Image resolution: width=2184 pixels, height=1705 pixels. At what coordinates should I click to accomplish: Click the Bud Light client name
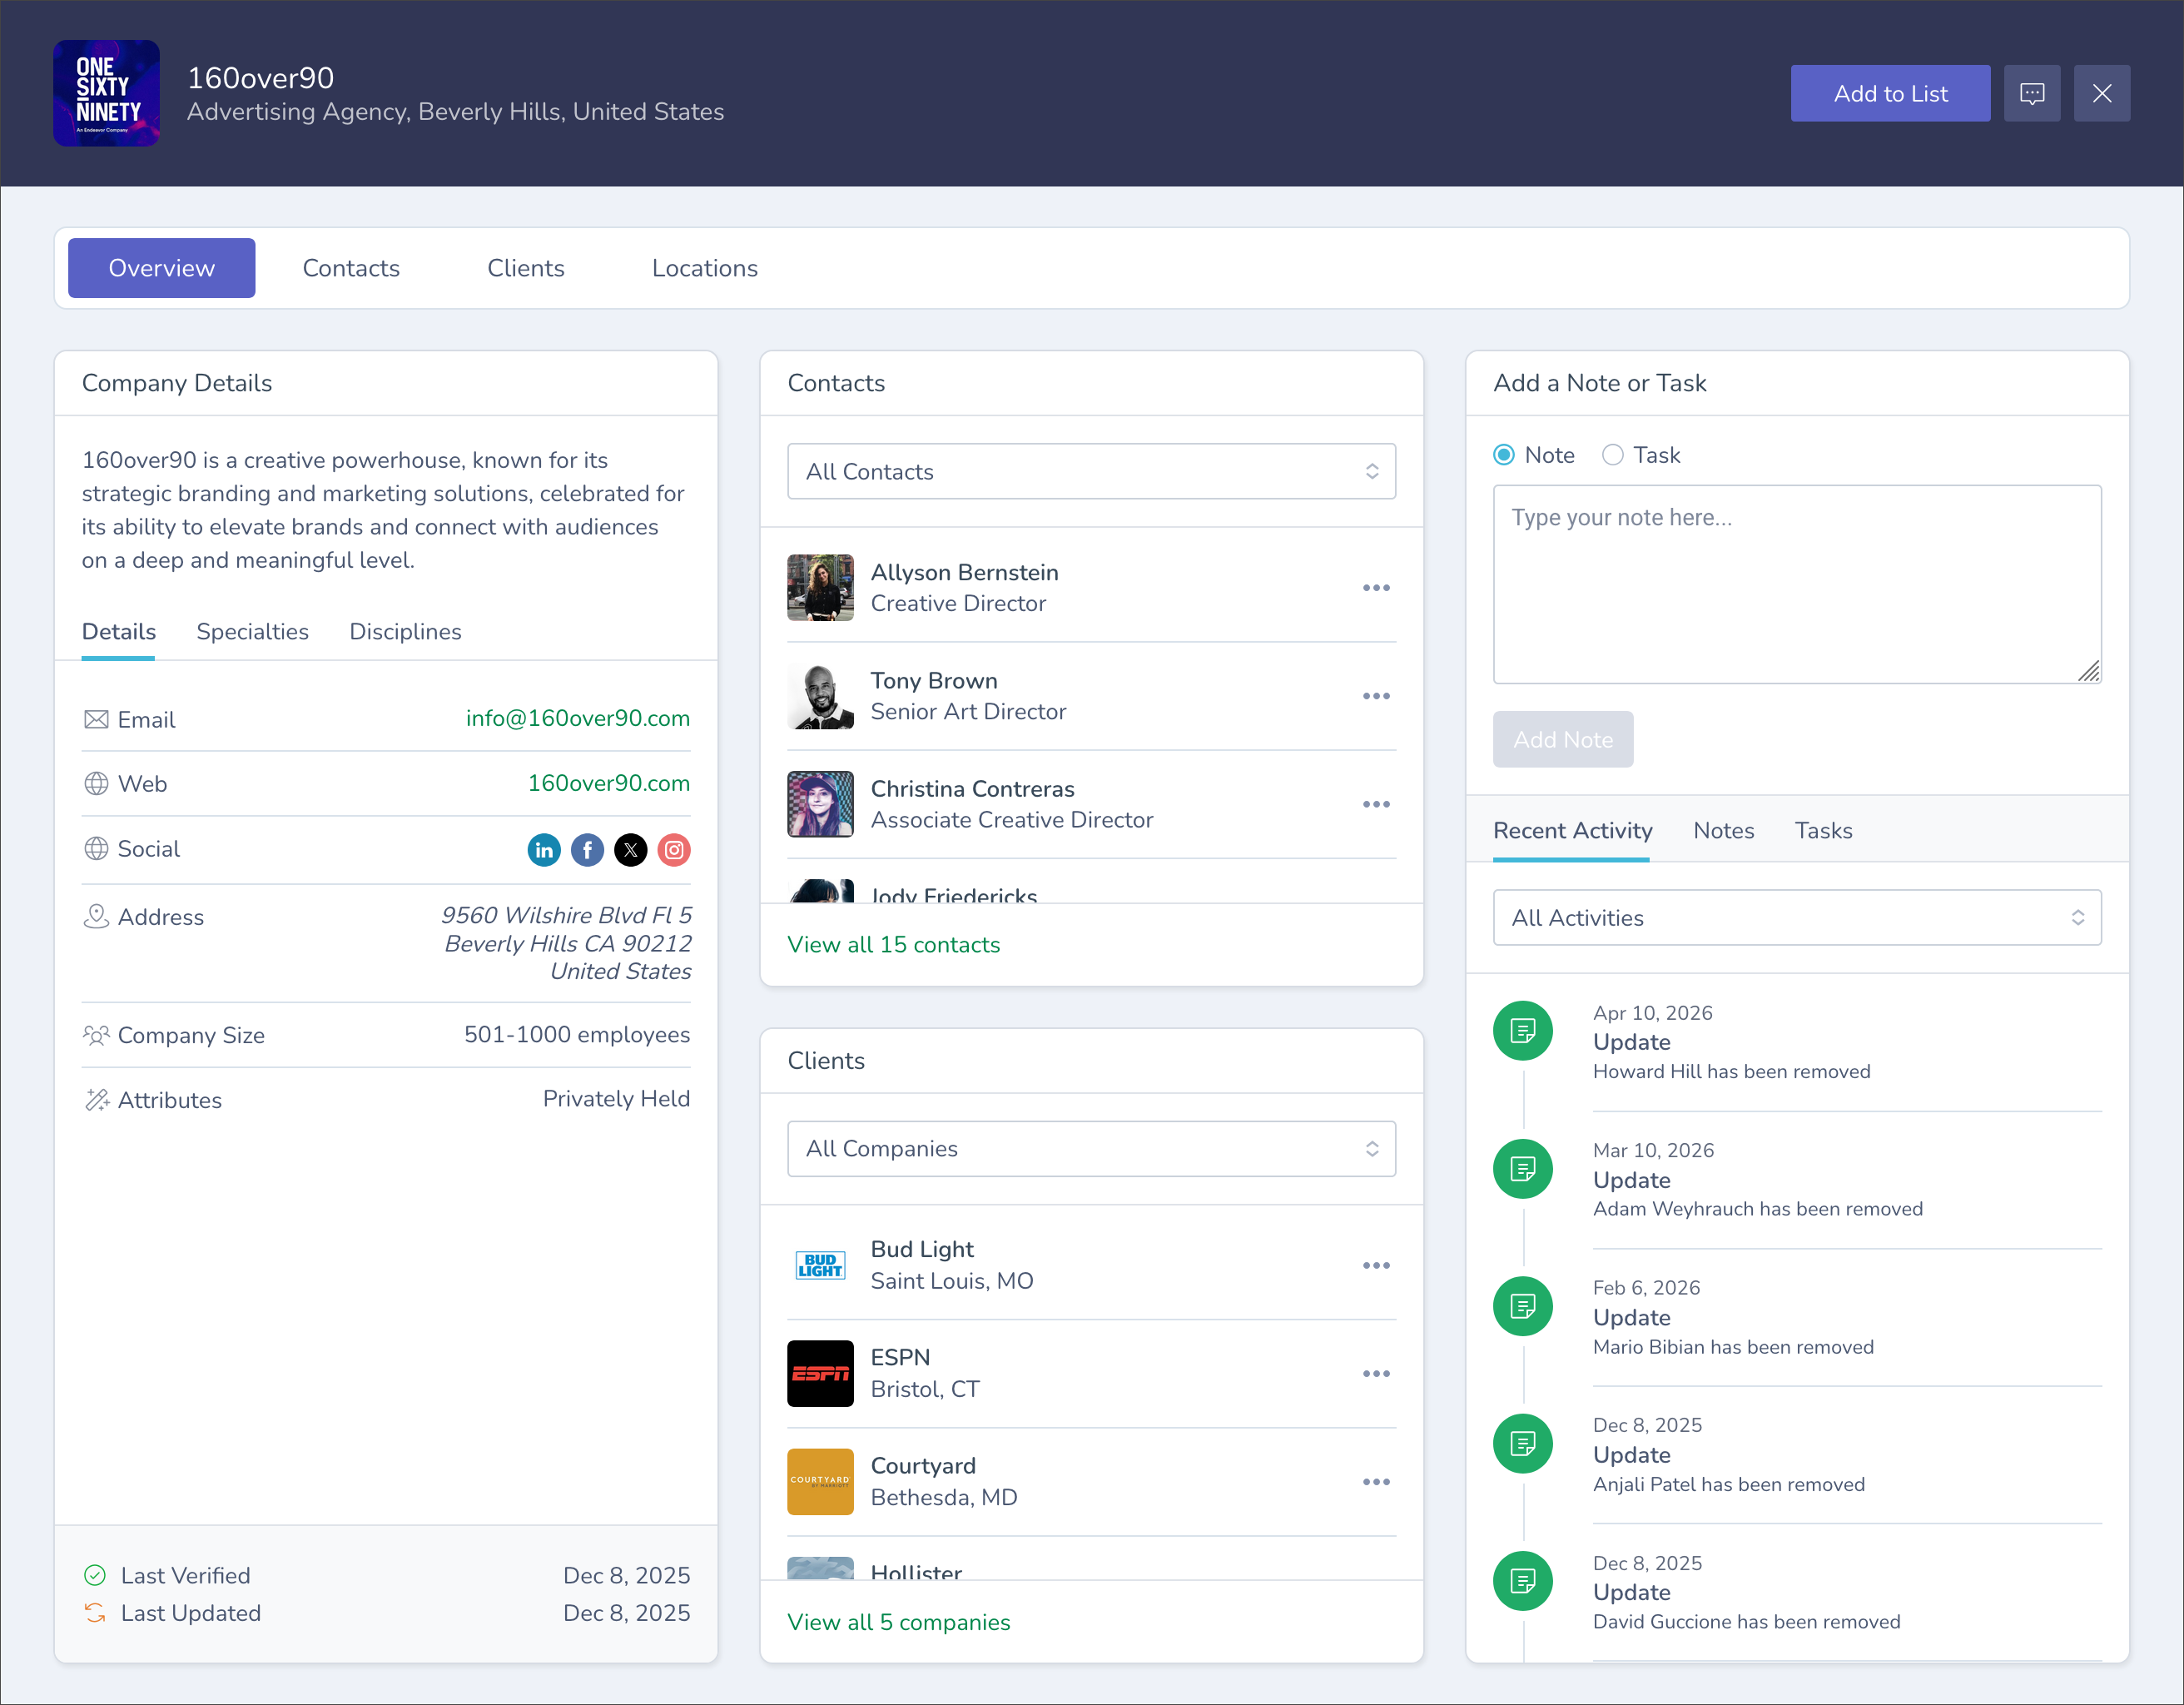click(922, 1250)
